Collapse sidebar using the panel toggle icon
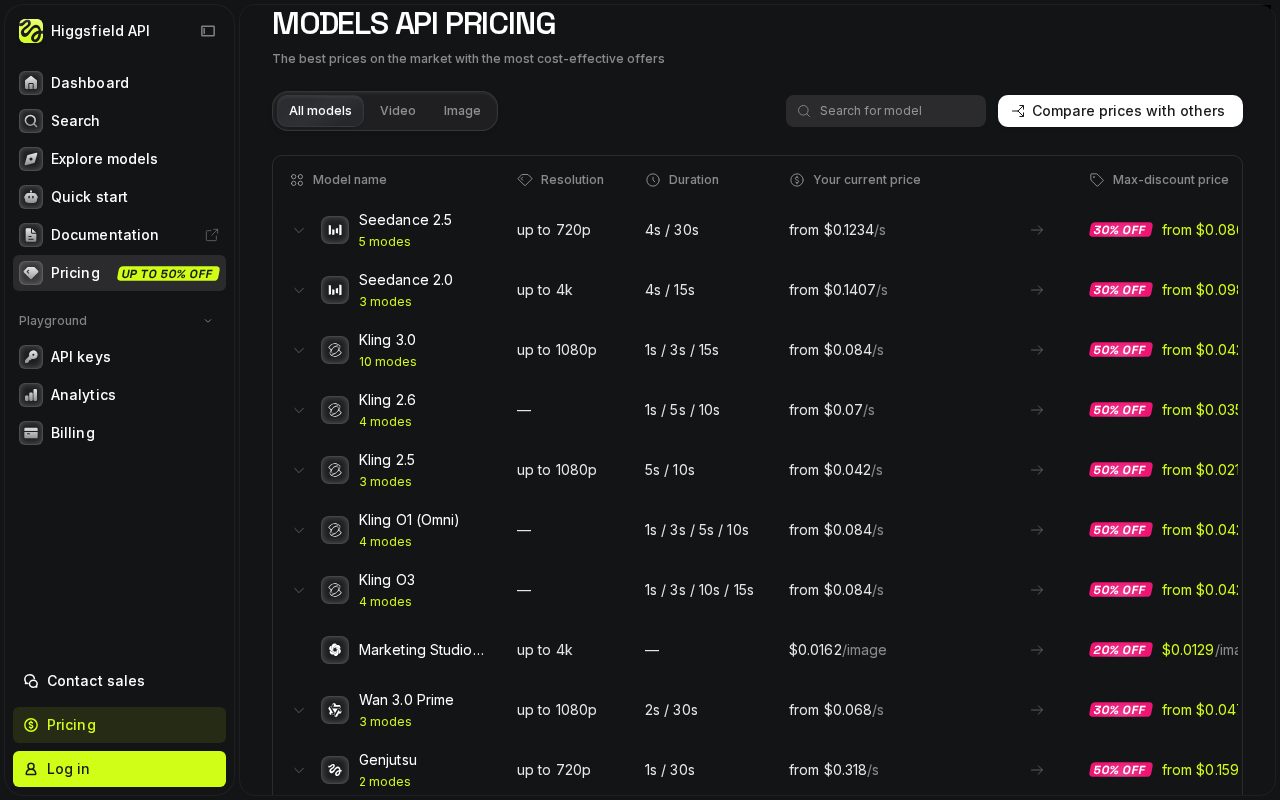The width and height of the screenshot is (1280, 800). pos(208,31)
